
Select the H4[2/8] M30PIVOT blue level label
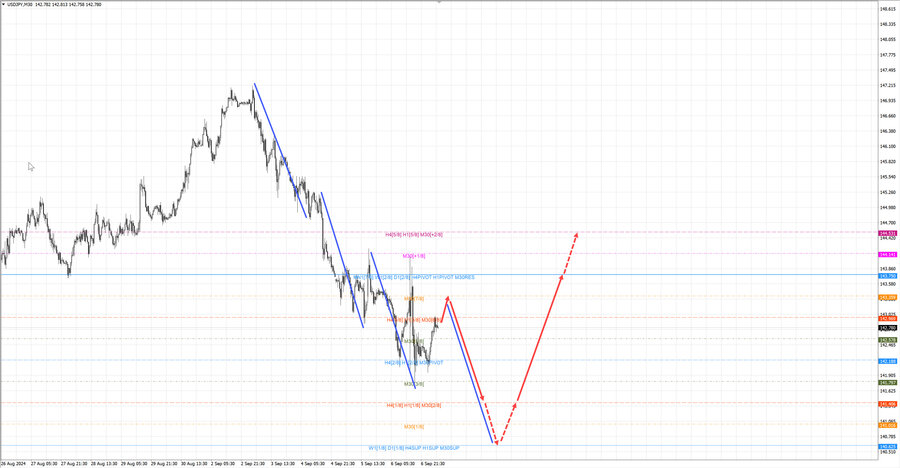414,363
